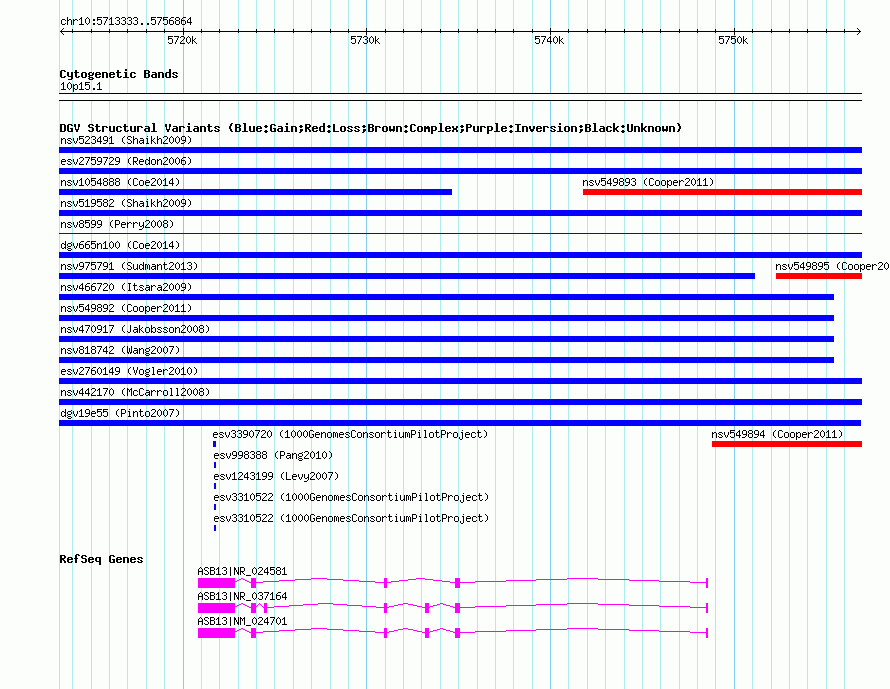The height and width of the screenshot is (689, 890).
Task: Click the left arrowhead of the ruler
Action: point(62,31)
